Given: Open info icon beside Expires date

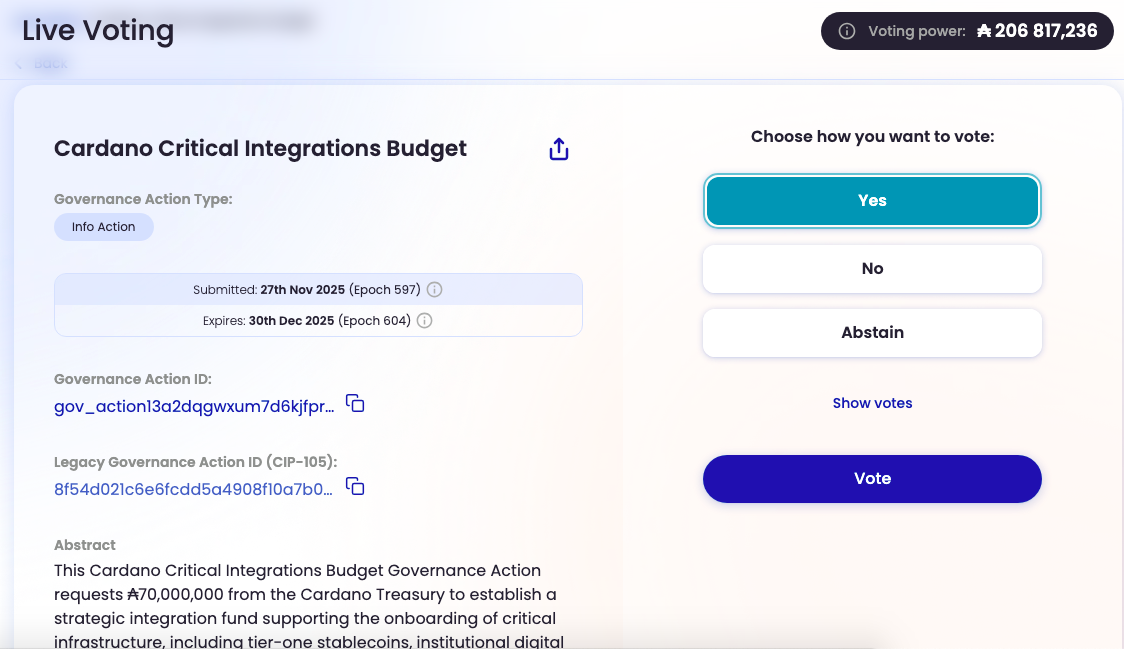Looking at the screenshot, I should coord(424,321).
